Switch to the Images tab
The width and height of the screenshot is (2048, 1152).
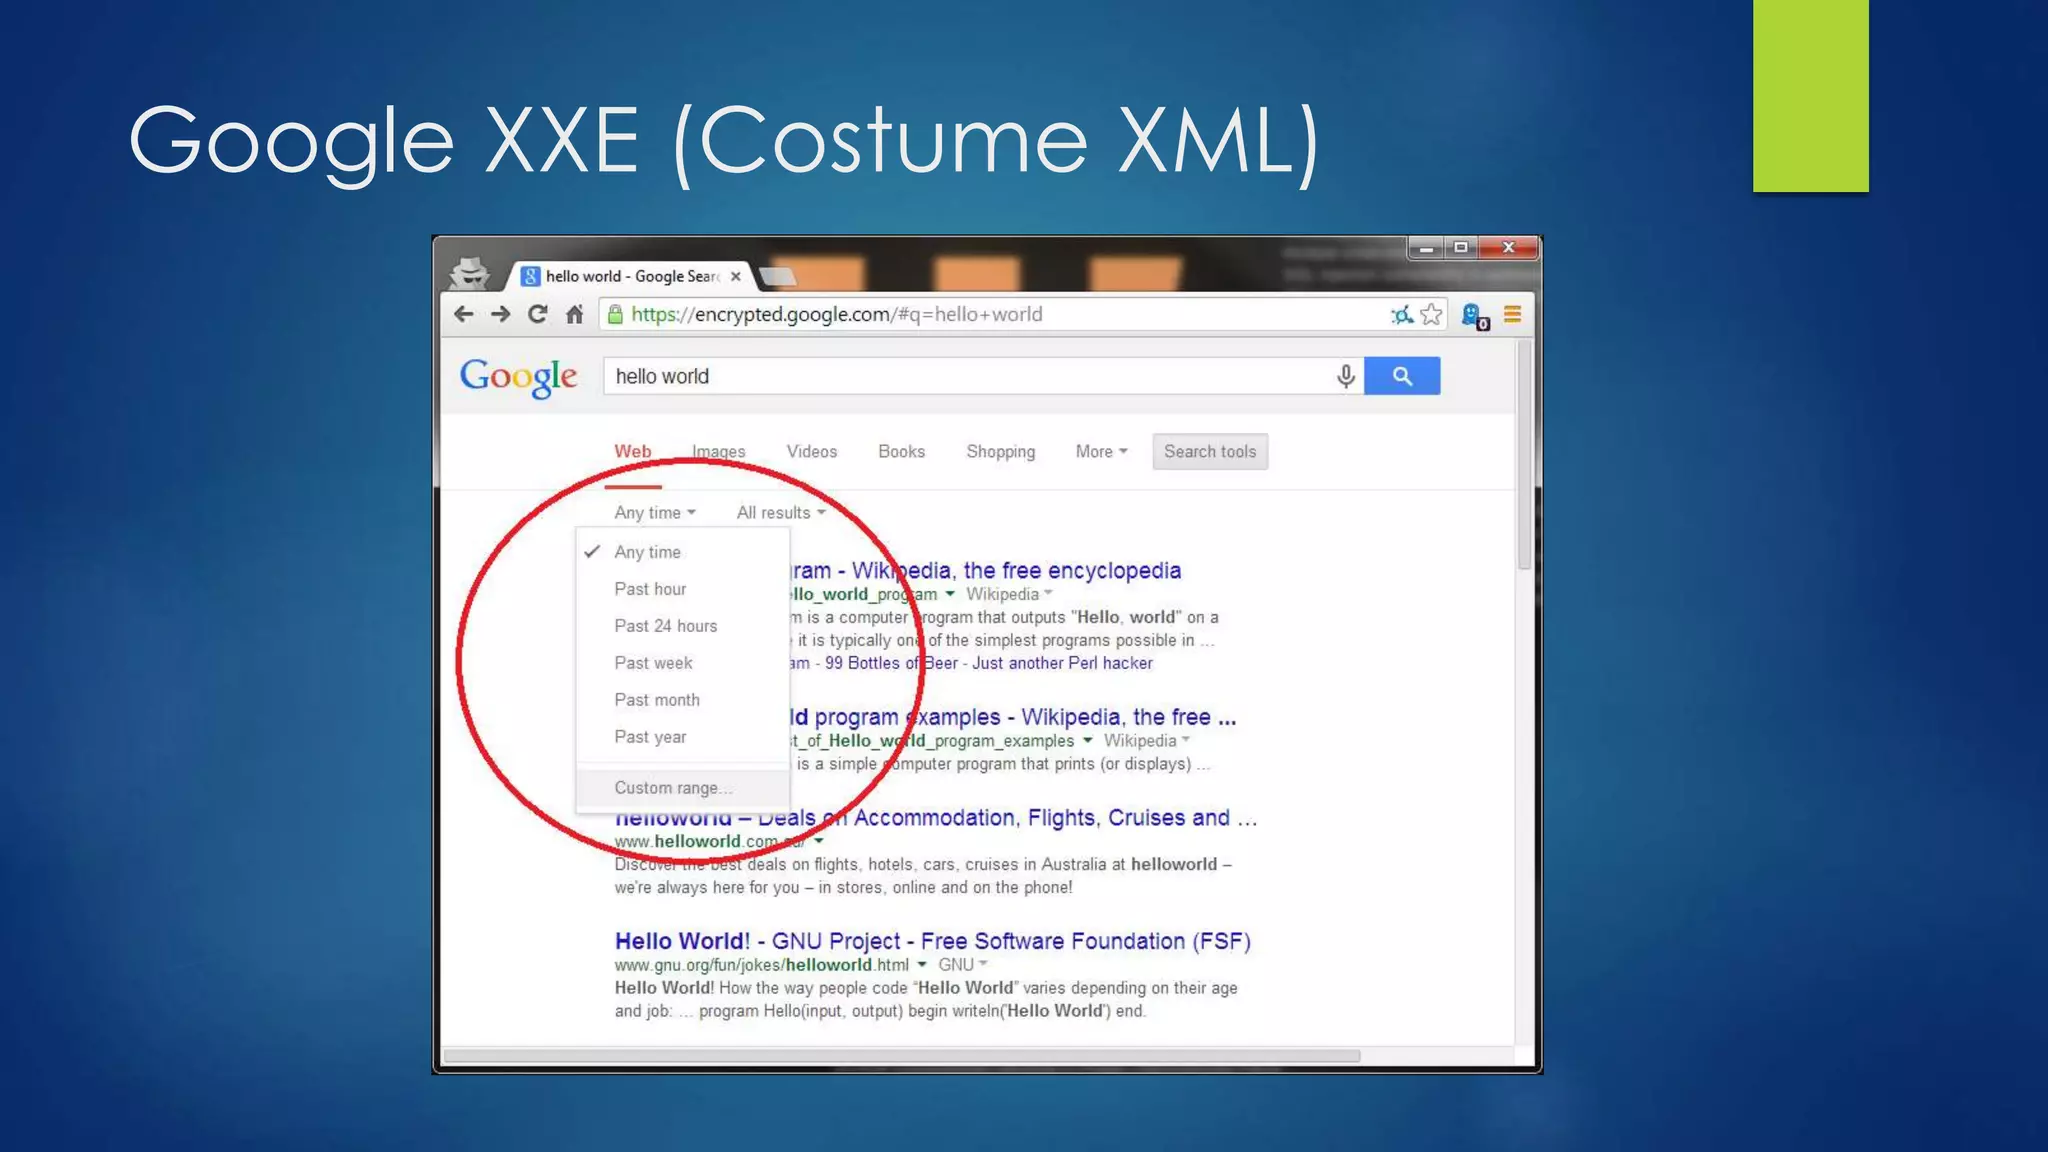(718, 451)
